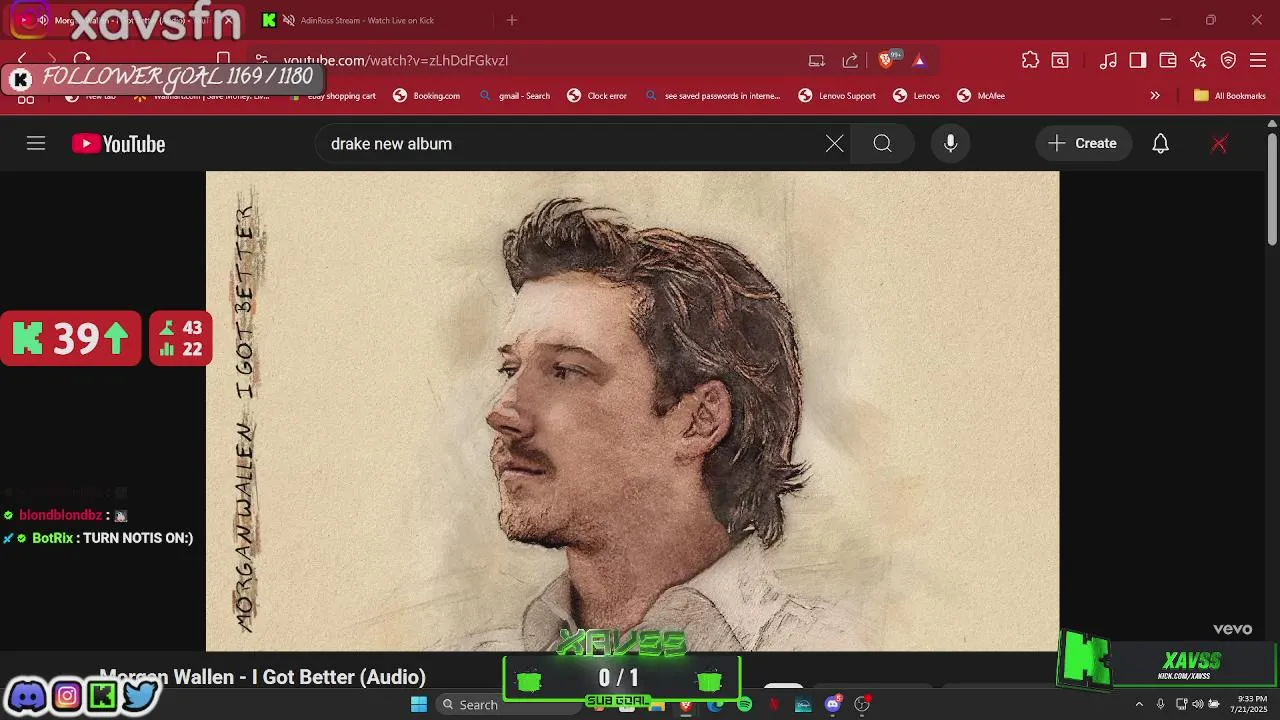Toggle microphone icon in system tray
1280x720 pixels.
click(x=1160, y=705)
